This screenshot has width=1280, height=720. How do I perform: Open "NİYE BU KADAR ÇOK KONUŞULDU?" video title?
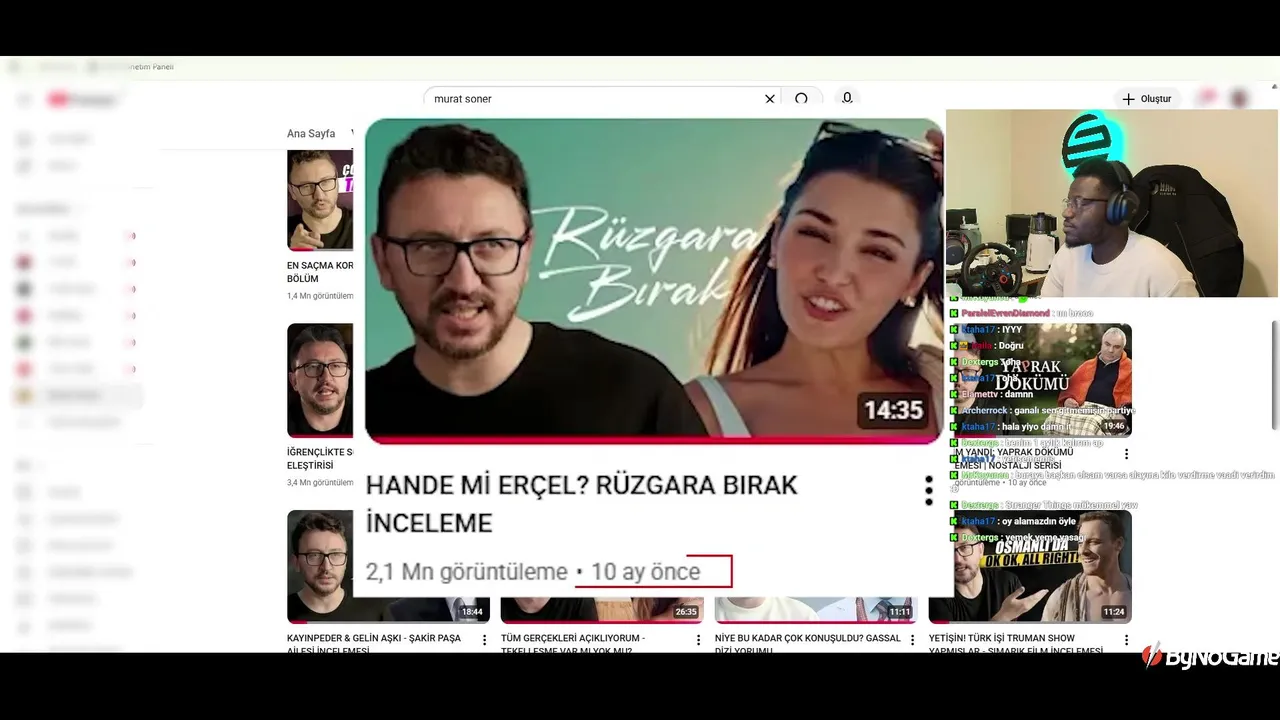click(808, 644)
